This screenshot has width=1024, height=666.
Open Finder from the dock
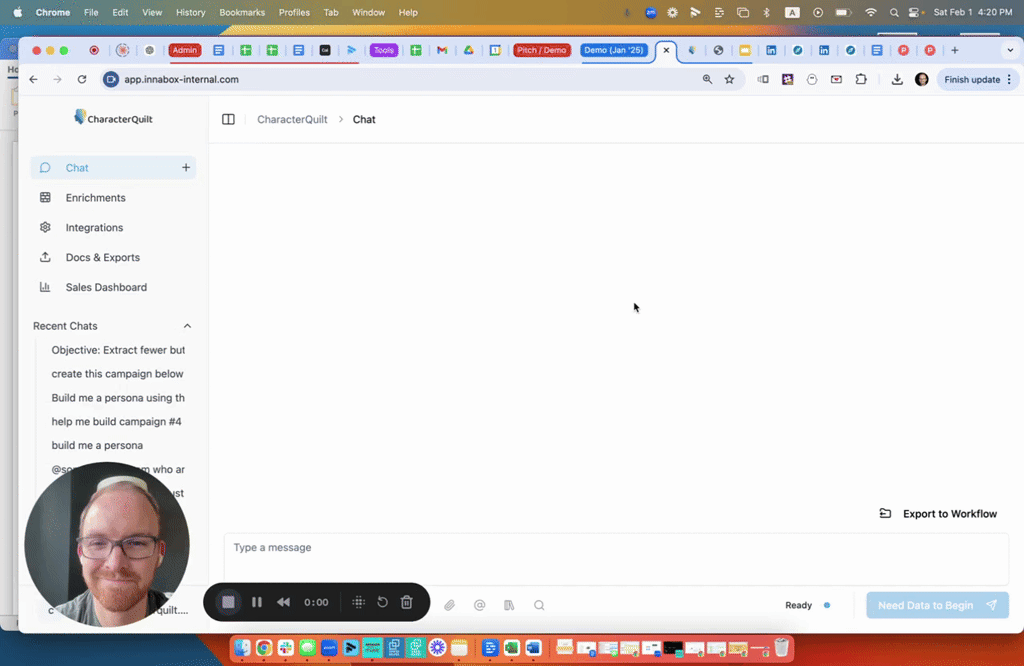242,648
